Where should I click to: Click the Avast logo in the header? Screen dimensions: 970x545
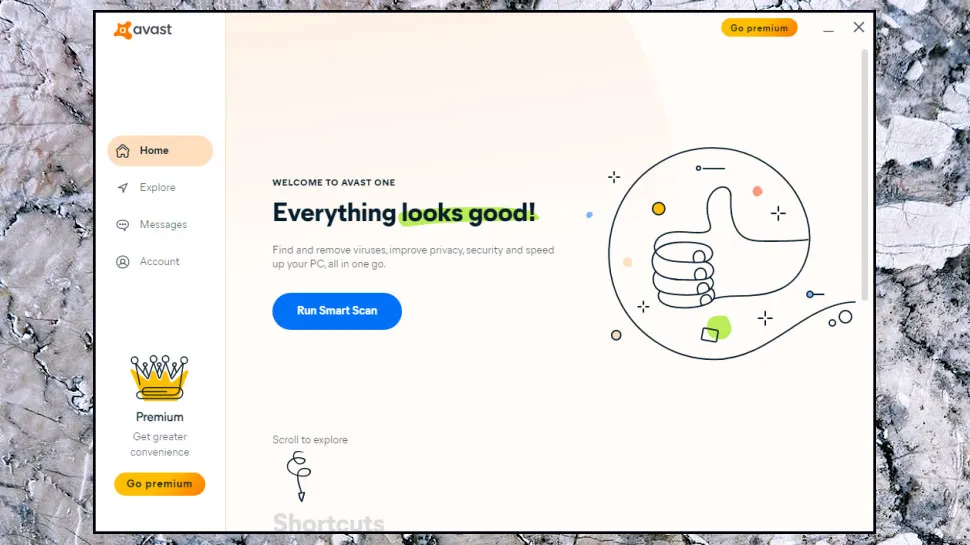143,30
